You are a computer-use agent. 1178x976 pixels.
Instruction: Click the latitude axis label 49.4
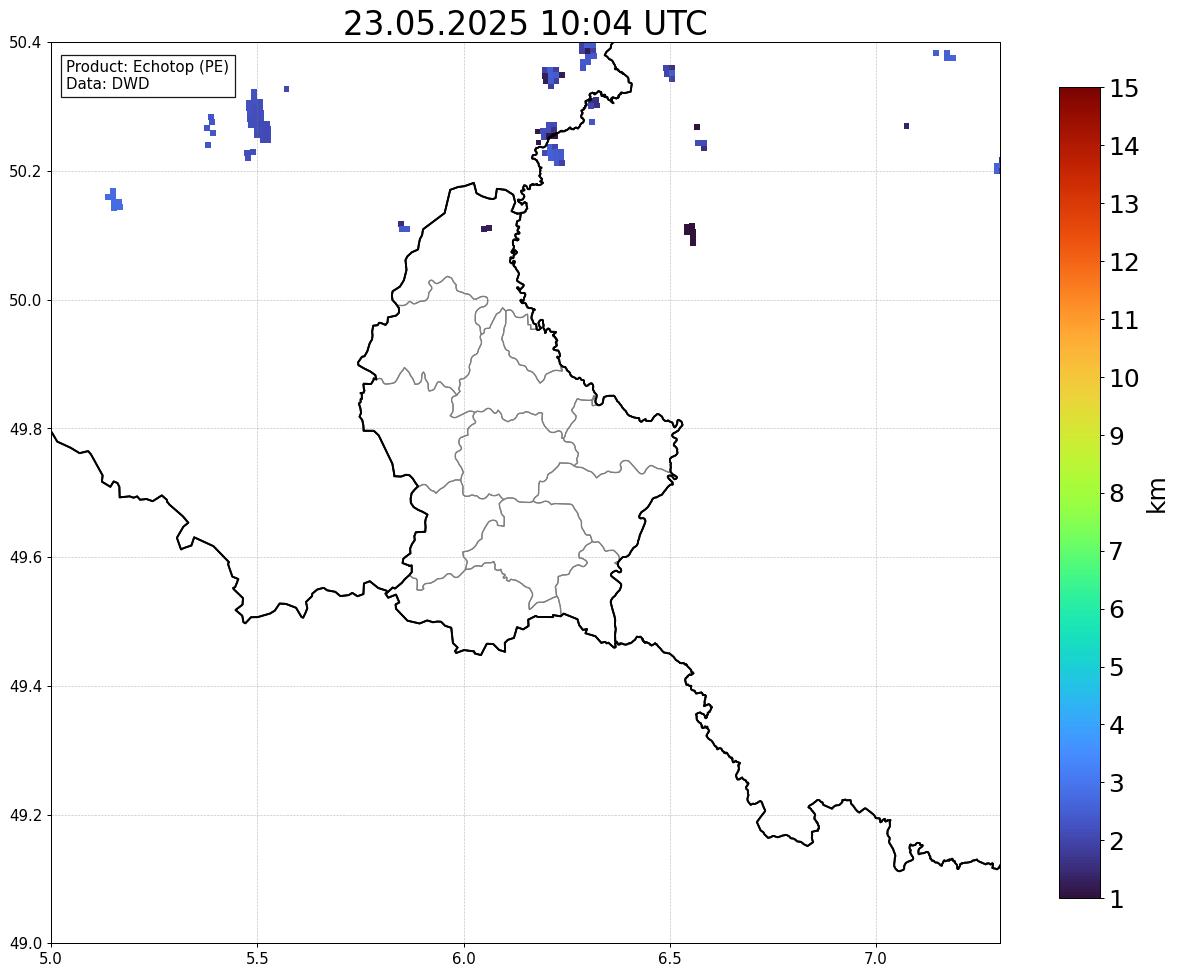[26, 686]
